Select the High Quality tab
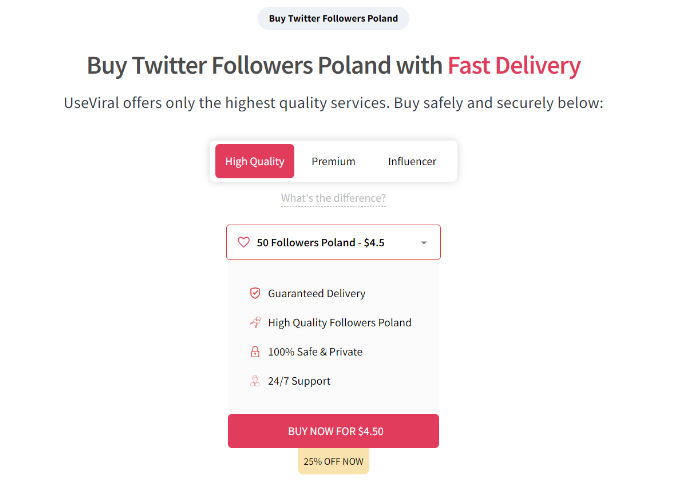Image resolution: width=673 pixels, height=492 pixels. pos(254,161)
